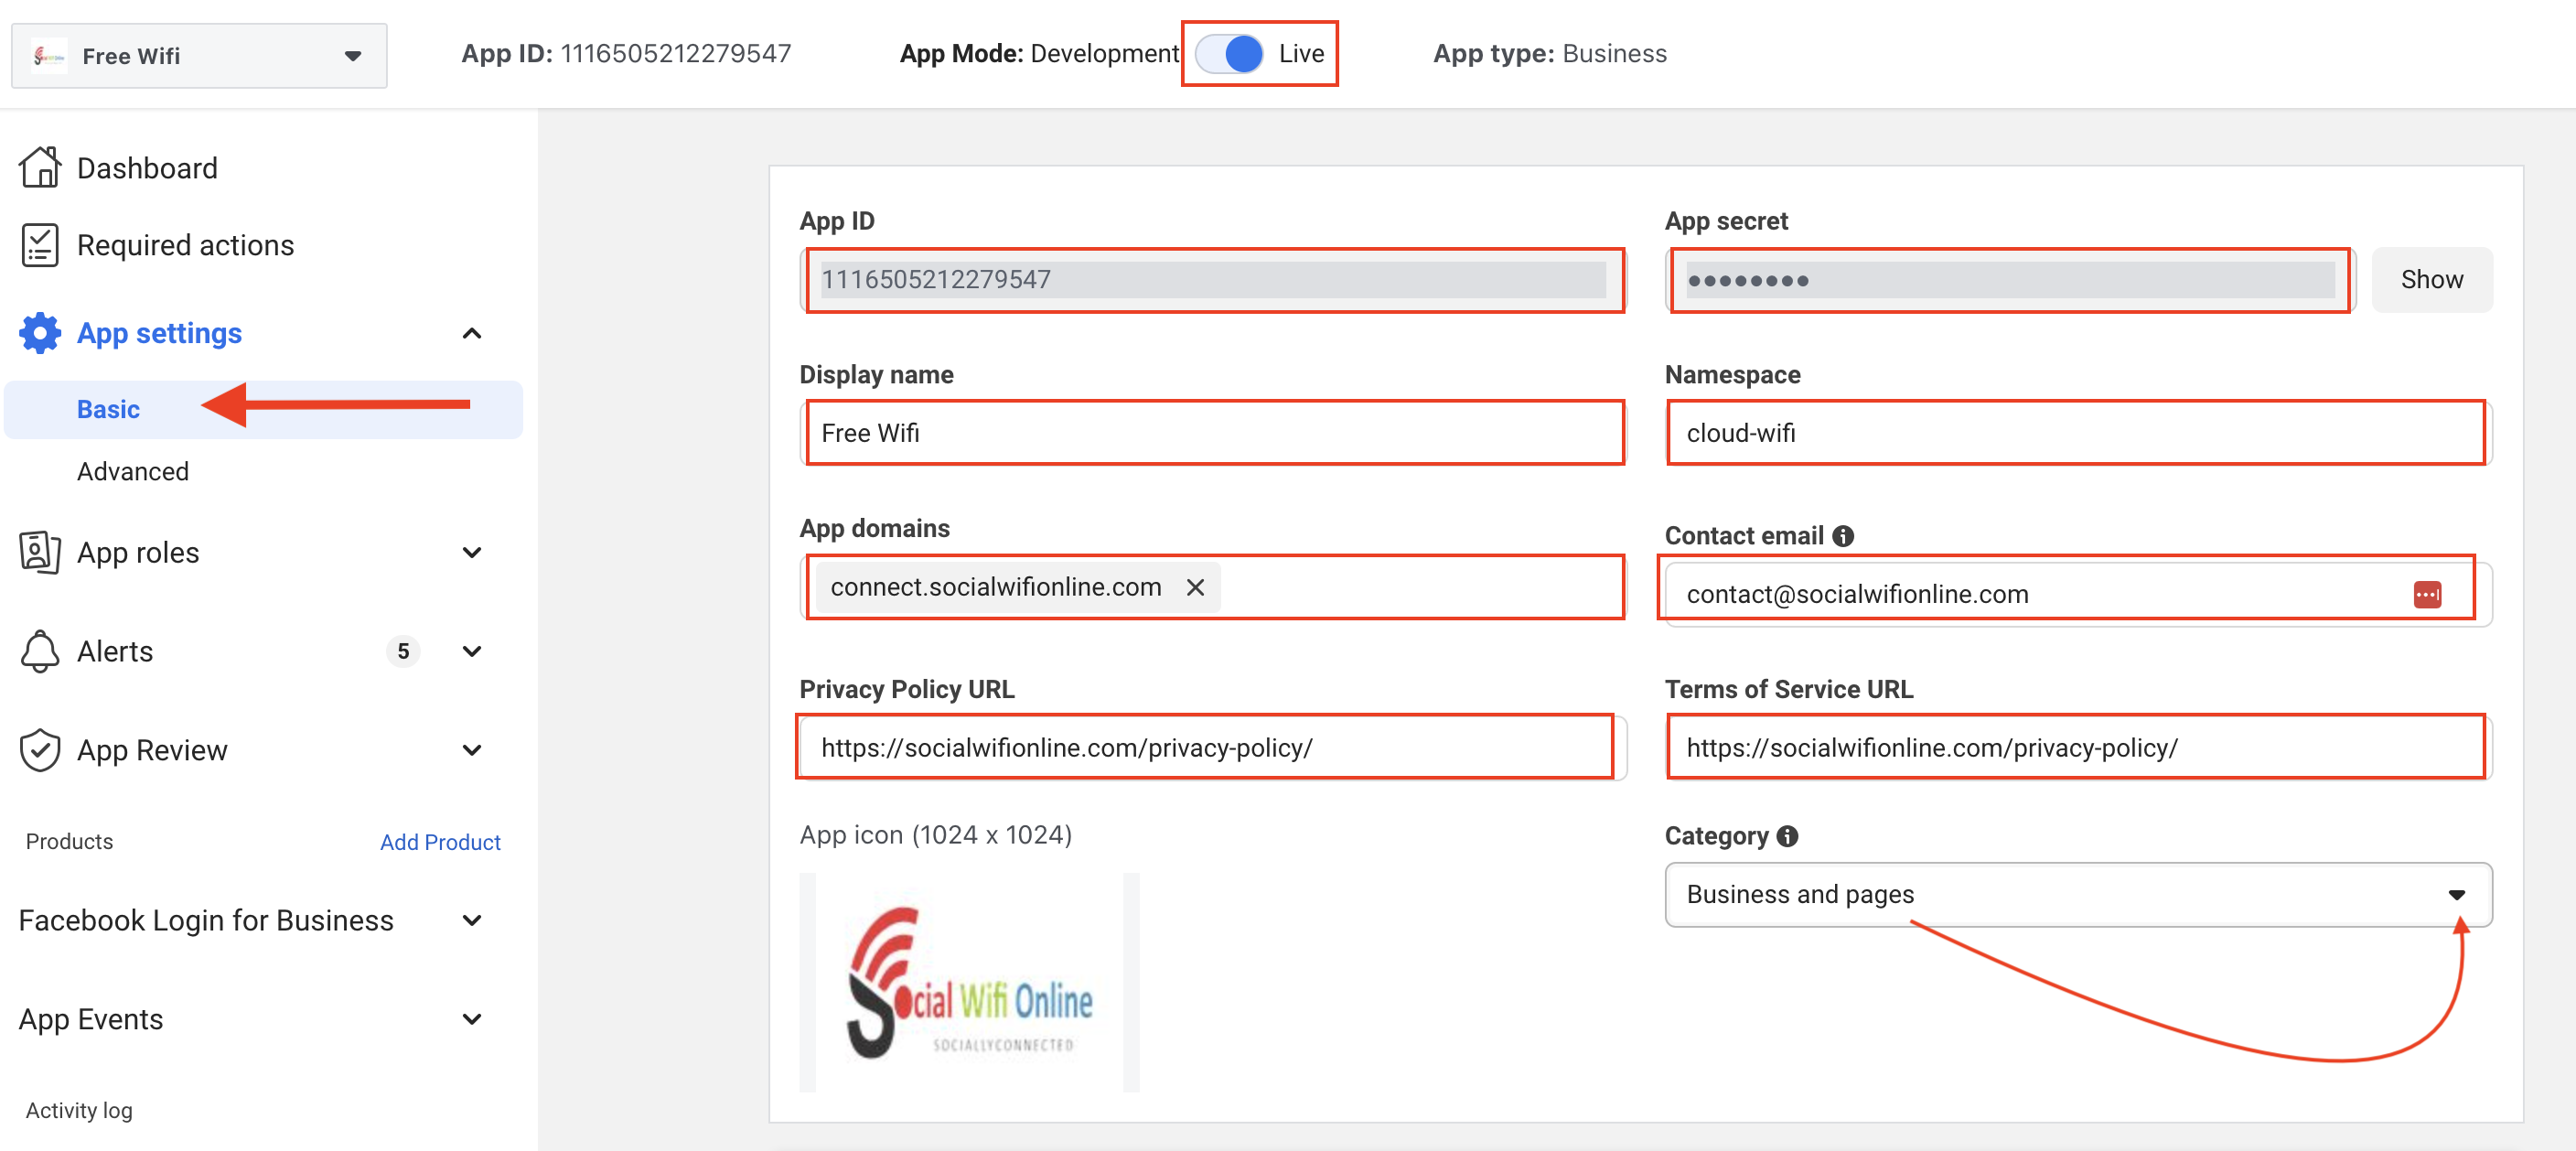
Task: Open the Dashboard page
Action: click(147, 168)
